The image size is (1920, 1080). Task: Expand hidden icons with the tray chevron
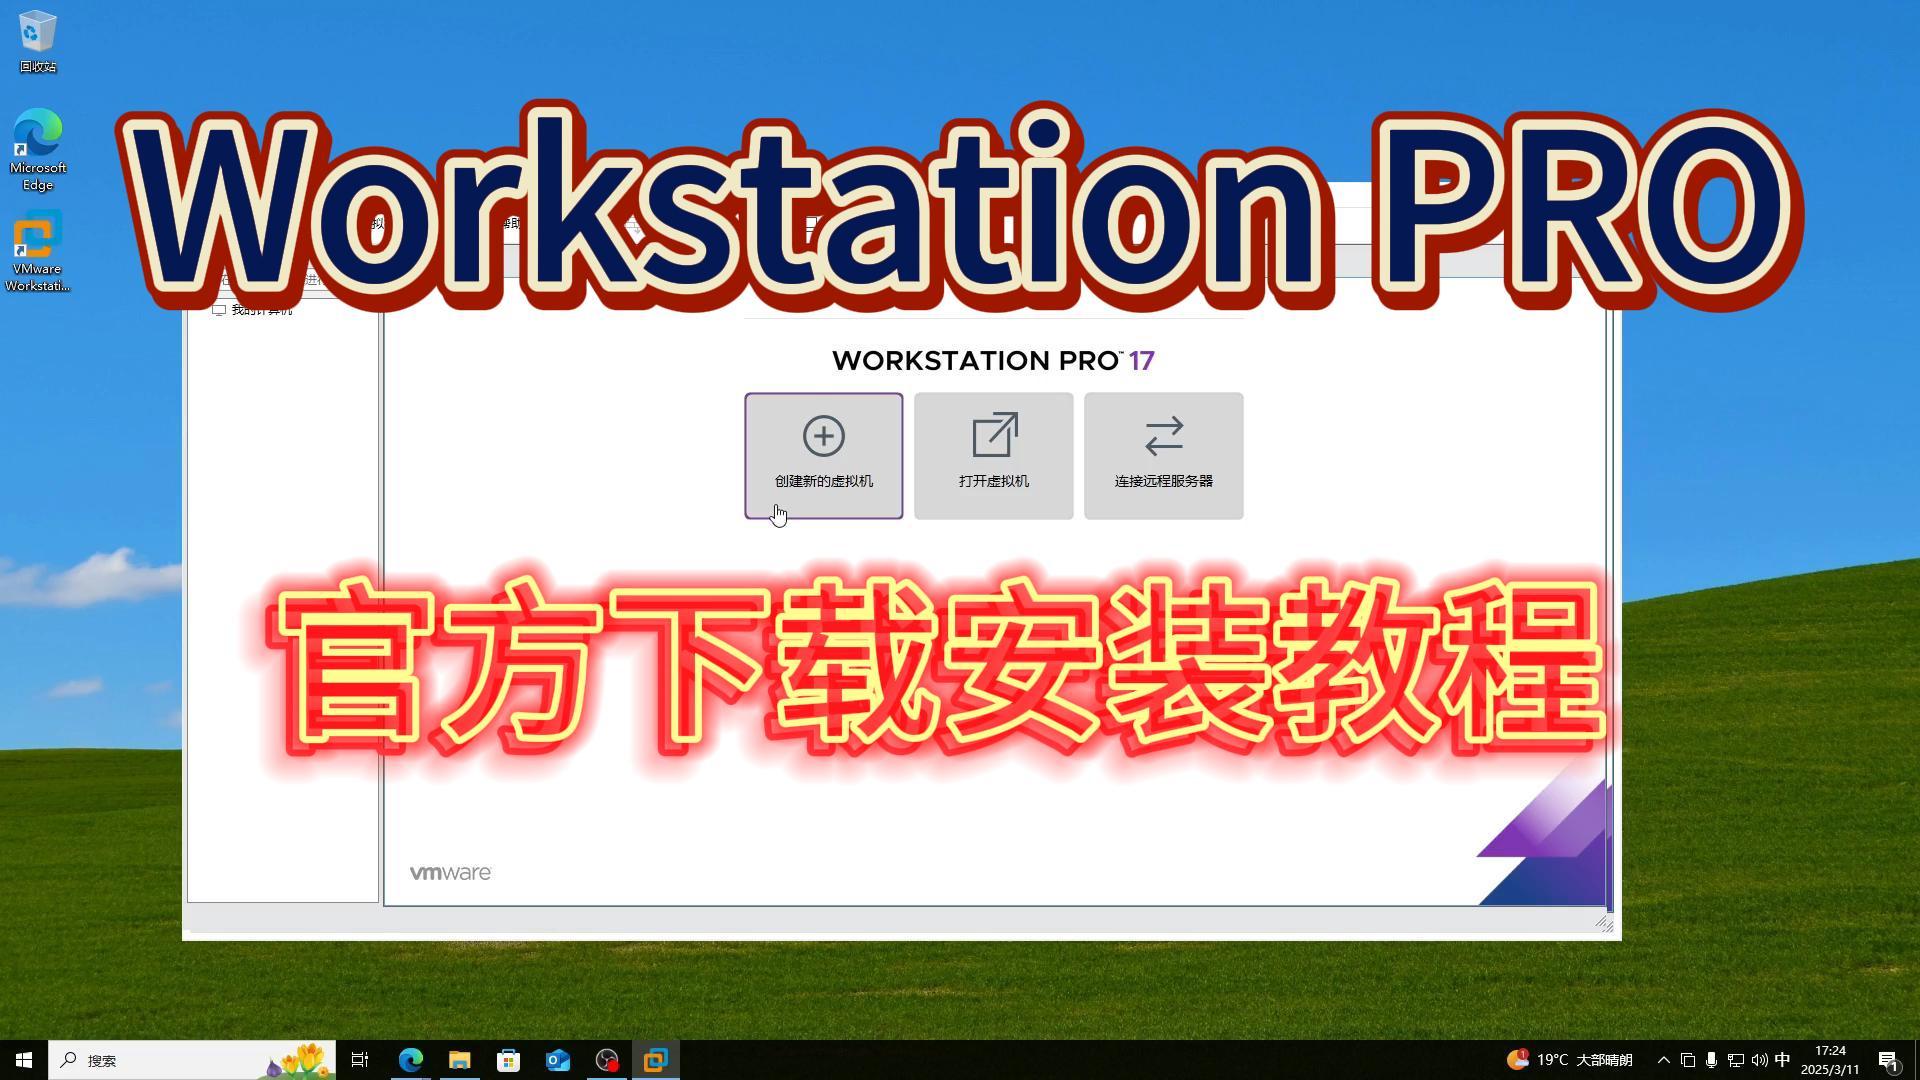click(x=1663, y=1060)
